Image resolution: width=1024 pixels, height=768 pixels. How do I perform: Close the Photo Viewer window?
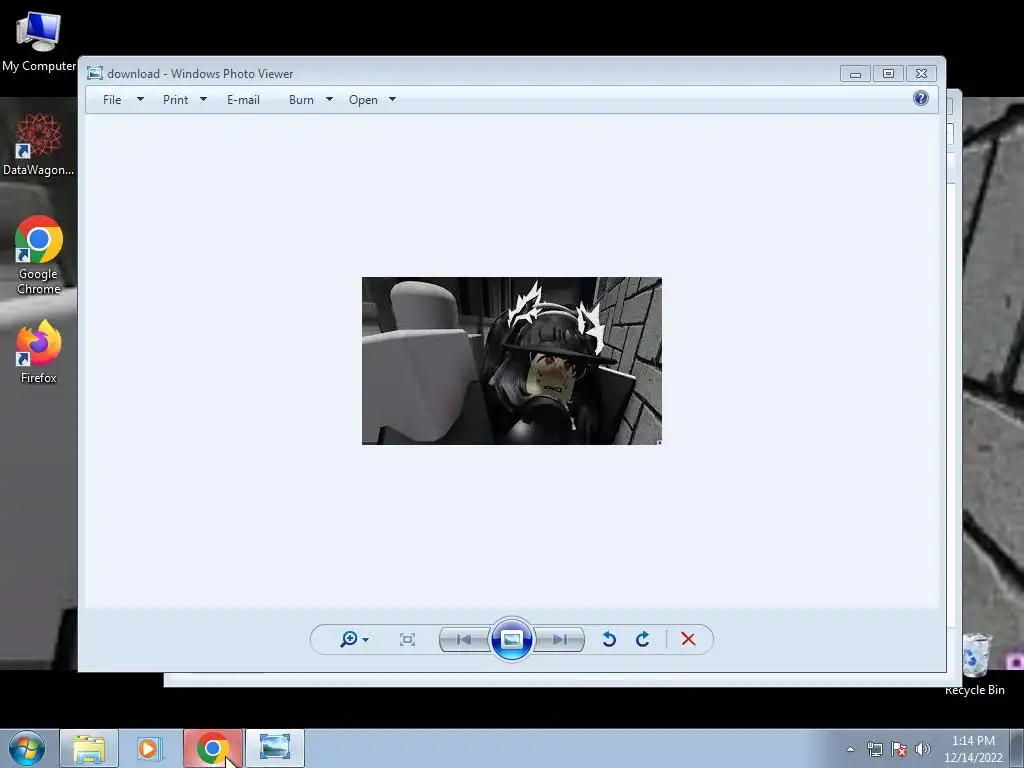(x=921, y=74)
